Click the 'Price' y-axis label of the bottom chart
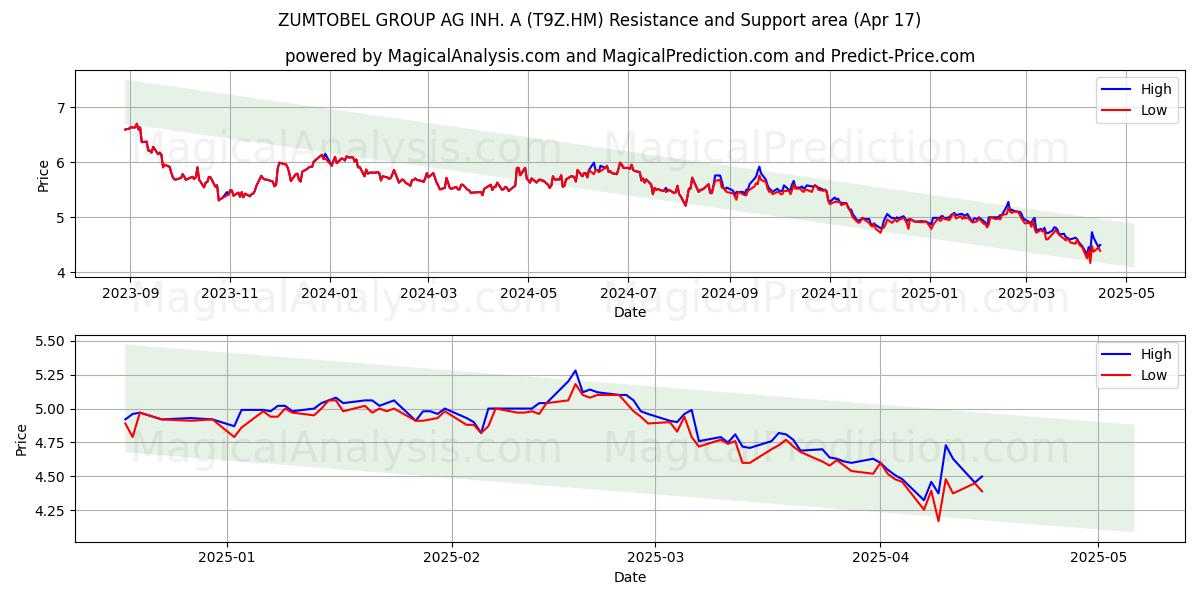The image size is (1200, 600). coord(23,438)
